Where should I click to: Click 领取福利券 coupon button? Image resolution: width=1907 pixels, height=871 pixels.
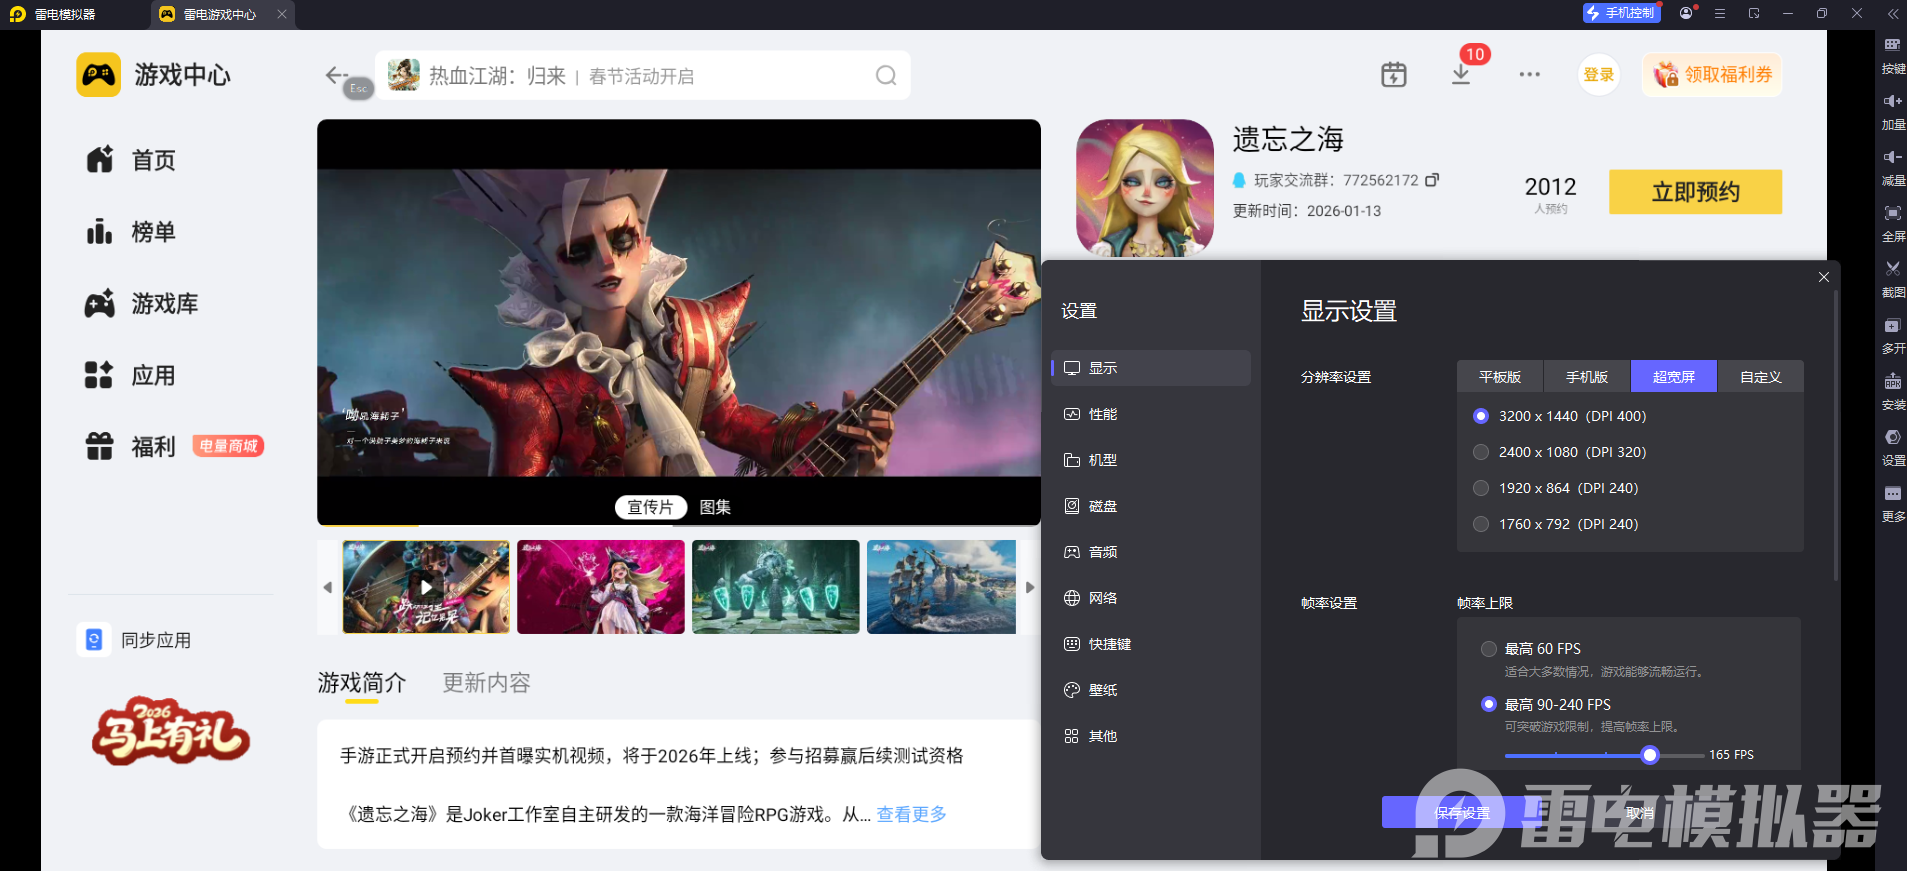(1712, 75)
